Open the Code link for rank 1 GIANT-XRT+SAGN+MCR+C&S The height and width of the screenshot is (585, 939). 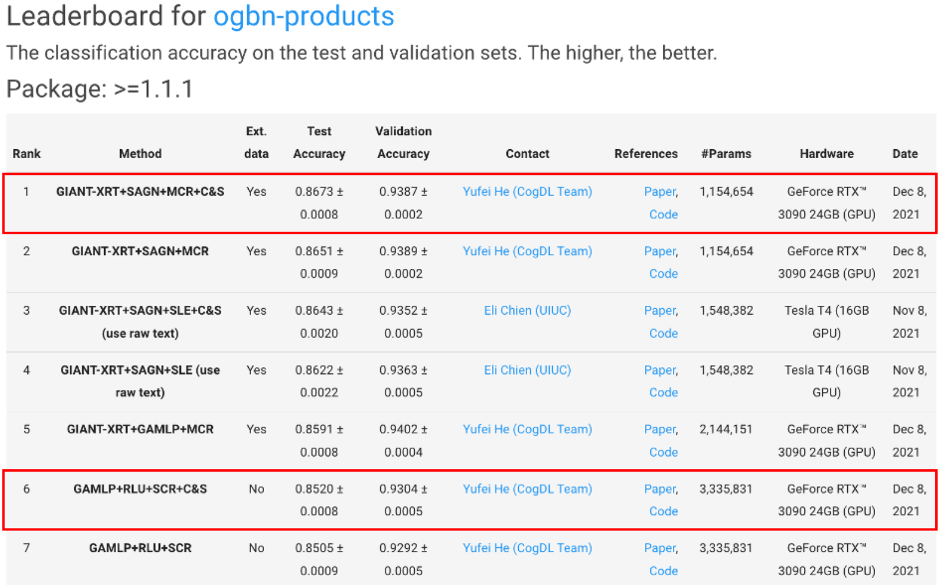[664, 214]
